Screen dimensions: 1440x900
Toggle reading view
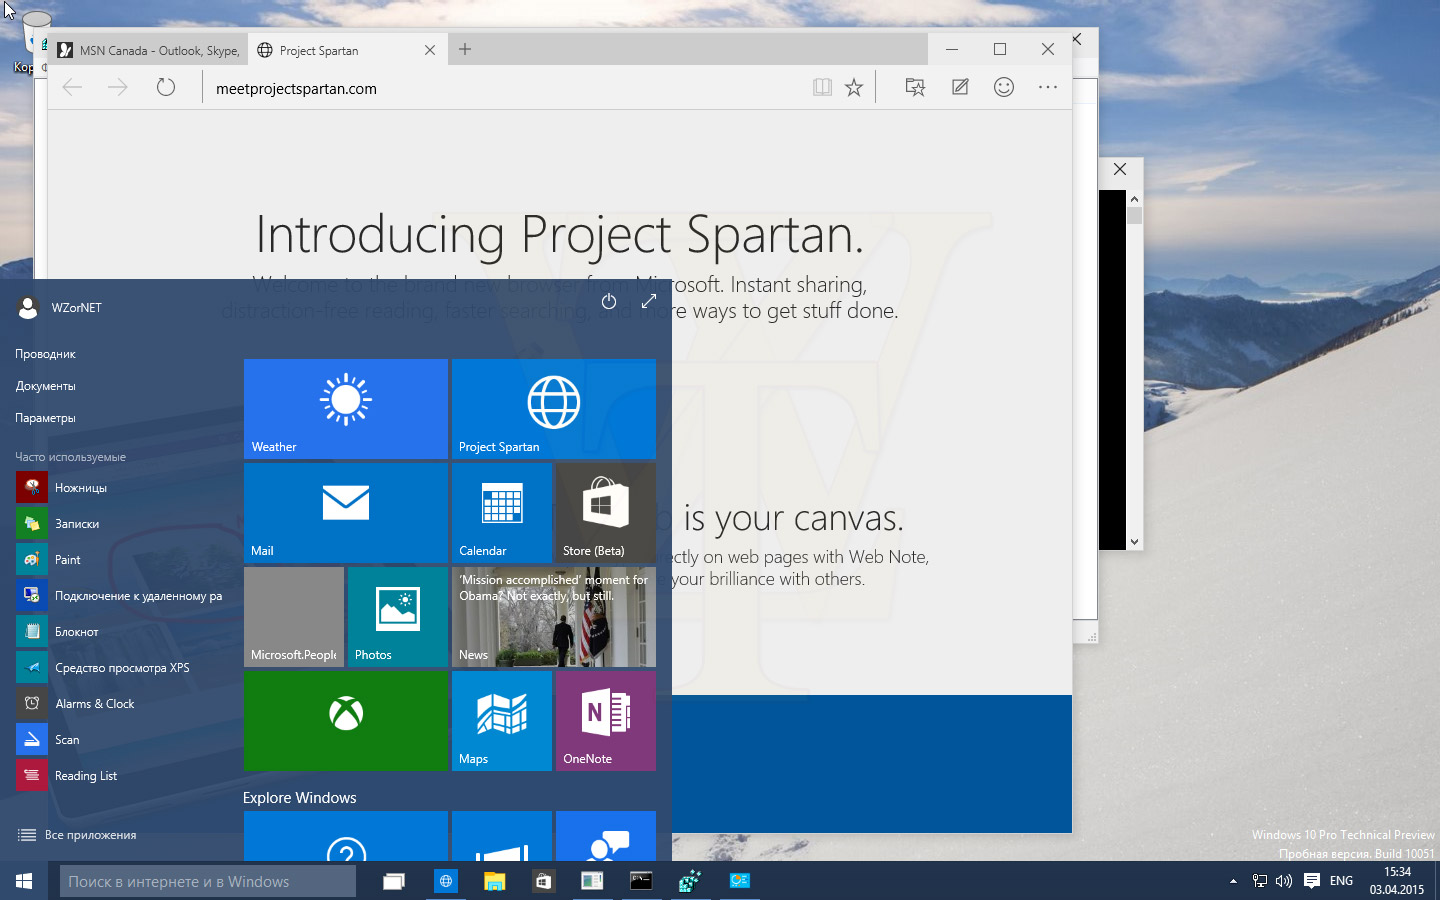[822, 88]
